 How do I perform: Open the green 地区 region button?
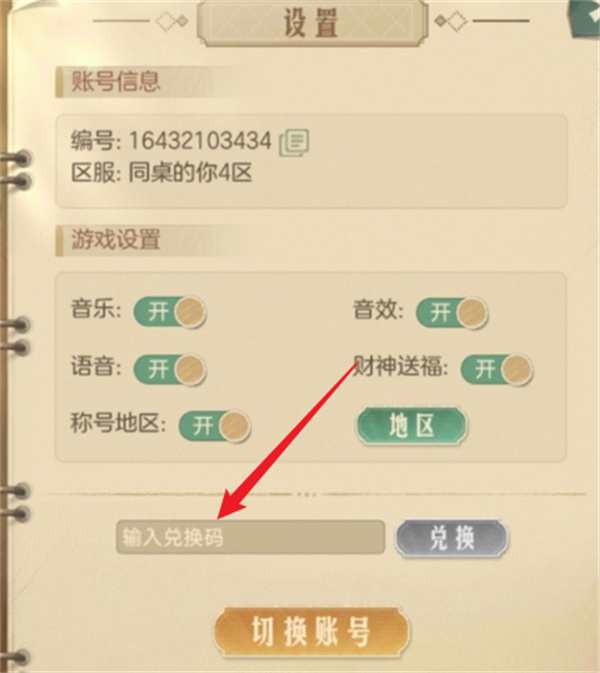[412, 425]
